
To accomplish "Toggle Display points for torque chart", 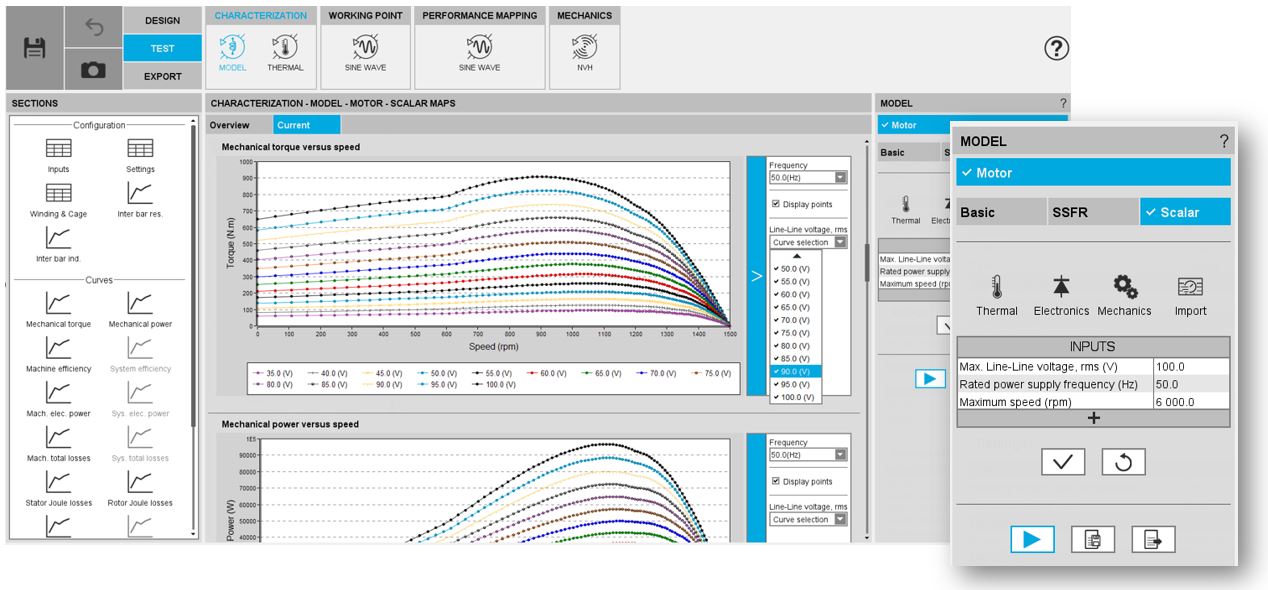I will (776, 204).
